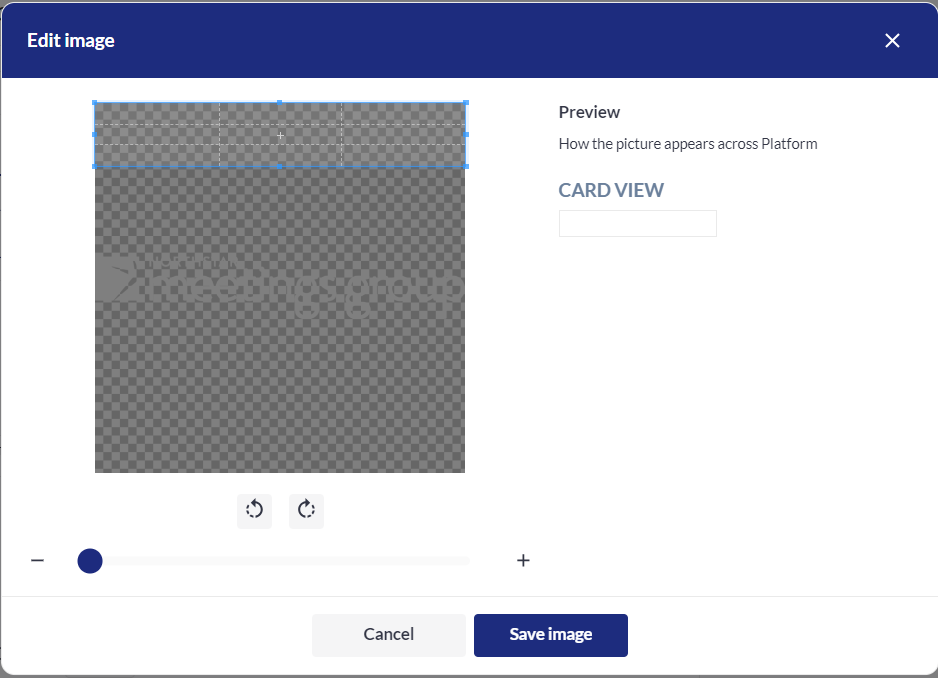Click the crop box bottom-right corner handle

[x=466, y=166]
